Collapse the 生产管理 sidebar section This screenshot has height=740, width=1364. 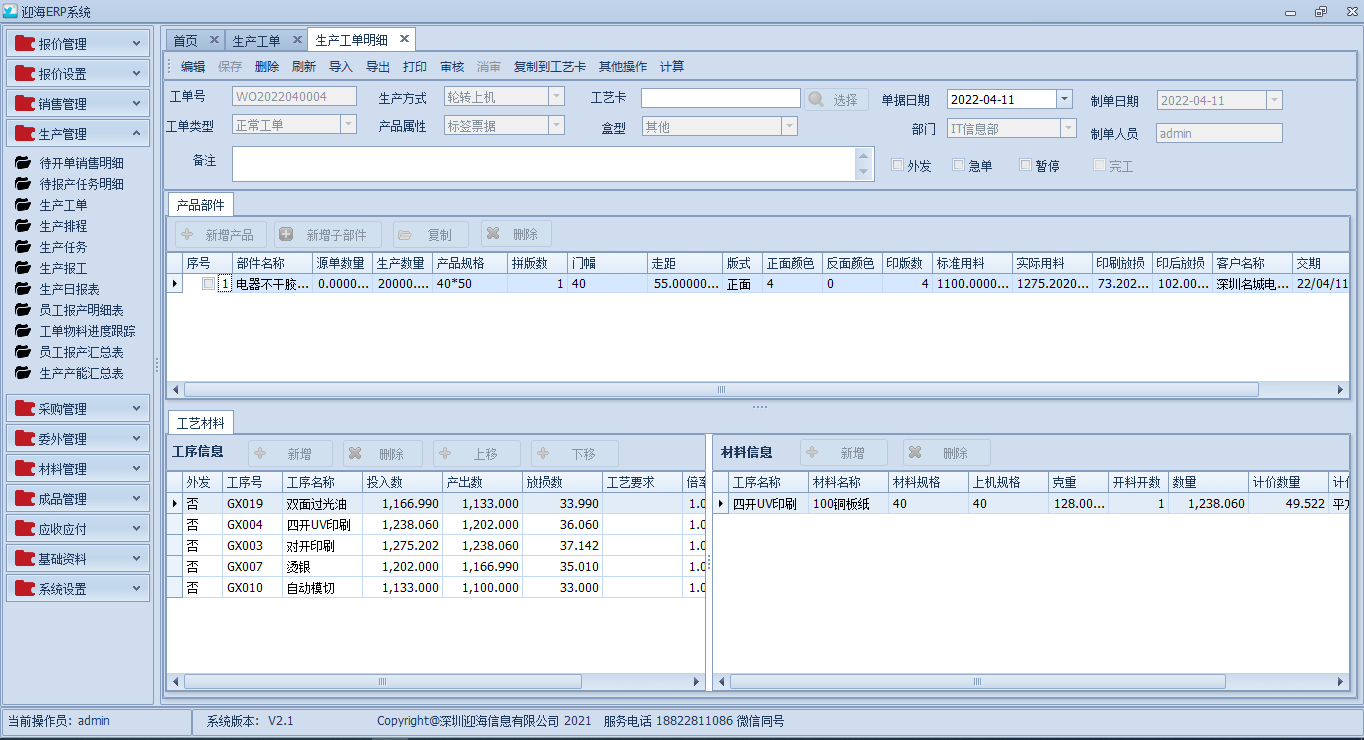[x=137, y=133]
